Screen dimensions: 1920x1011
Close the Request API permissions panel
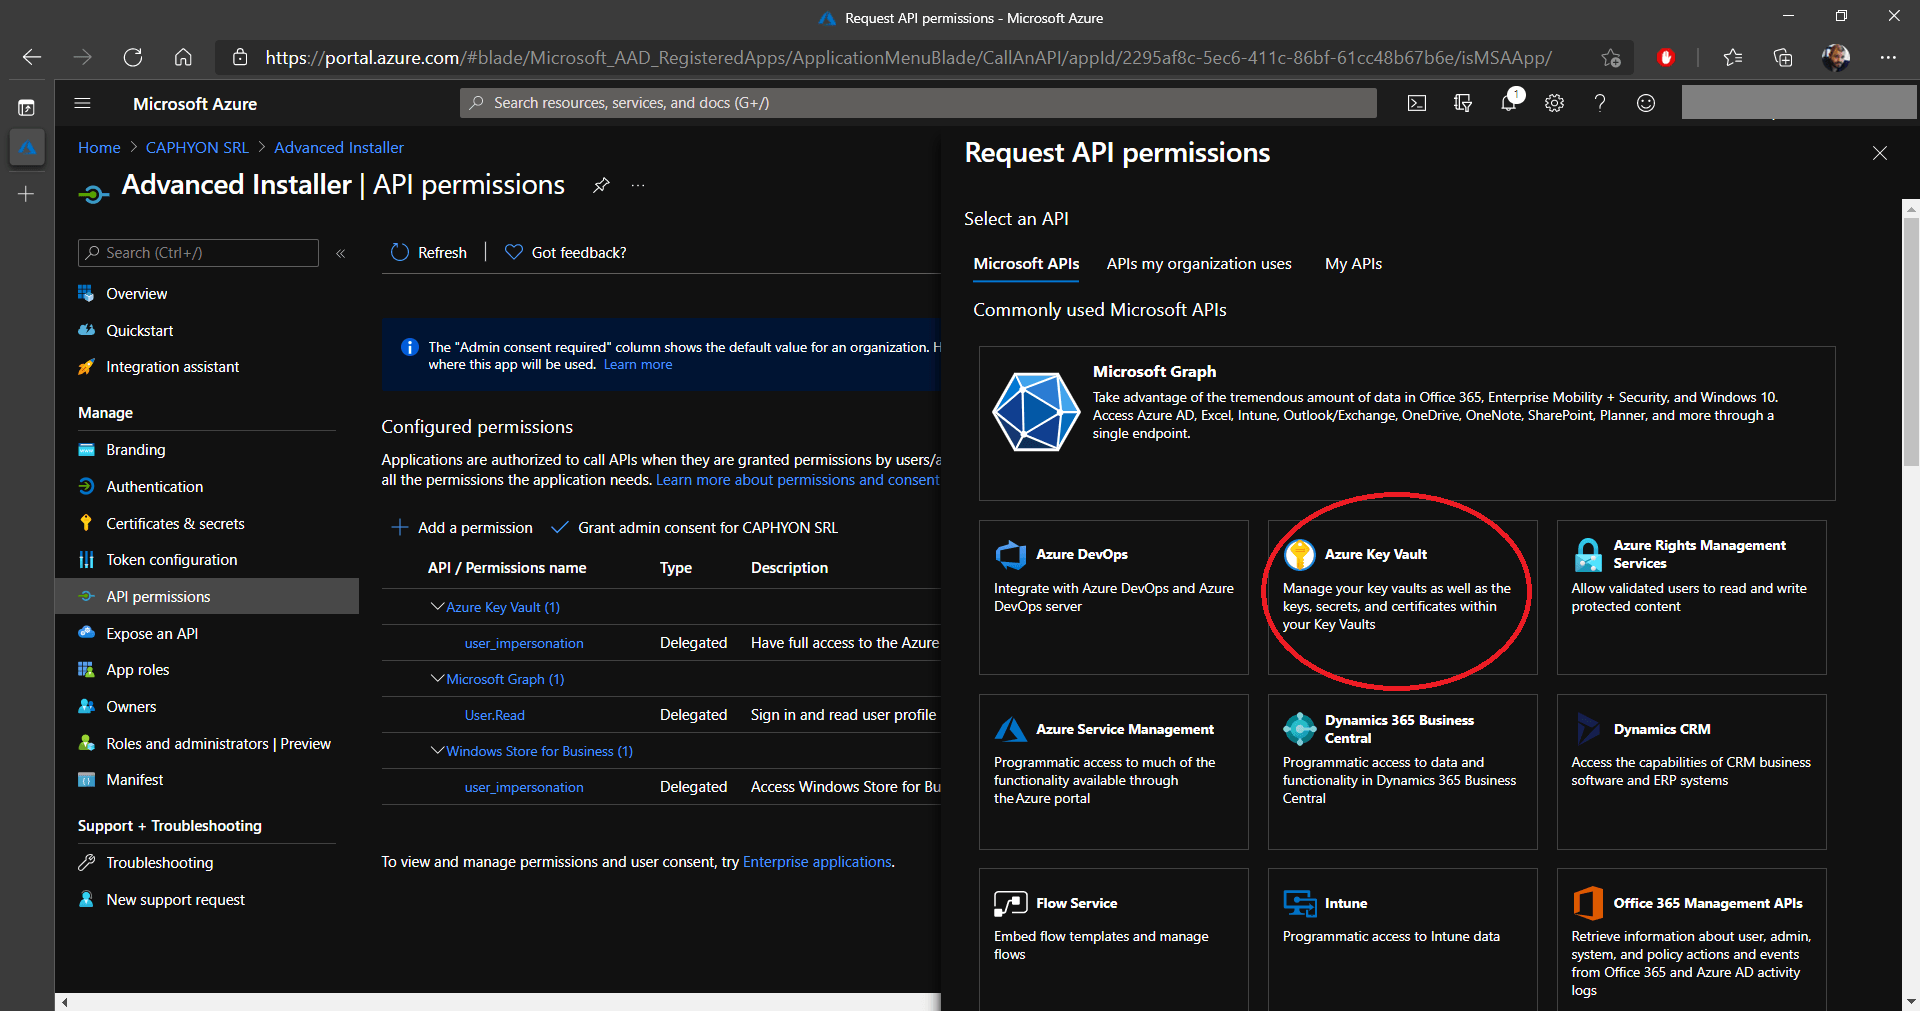click(x=1880, y=153)
